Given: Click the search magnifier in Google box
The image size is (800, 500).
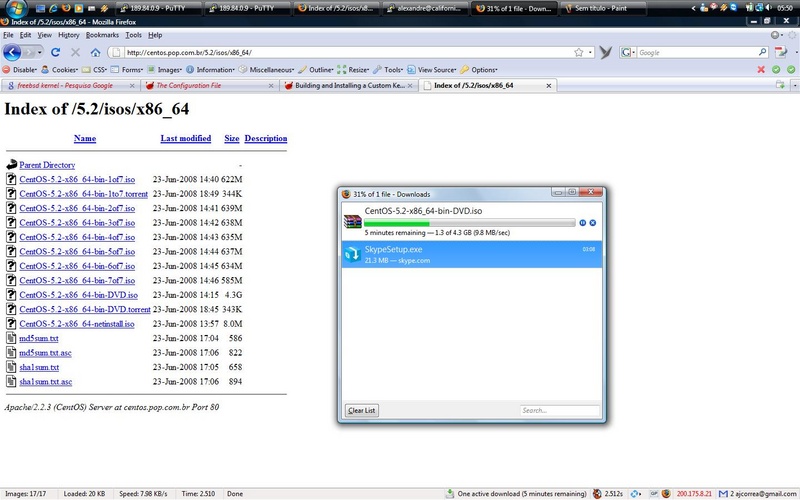Looking at the screenshot, I should pyautogui.click(x=762, y=52).
